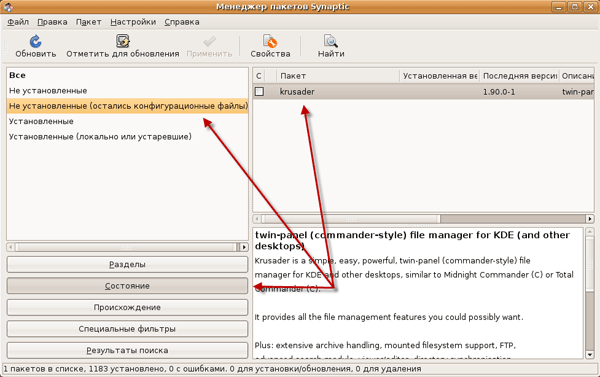
Task: Maximize the Synaptic window
Action: [x=574, y=7]
